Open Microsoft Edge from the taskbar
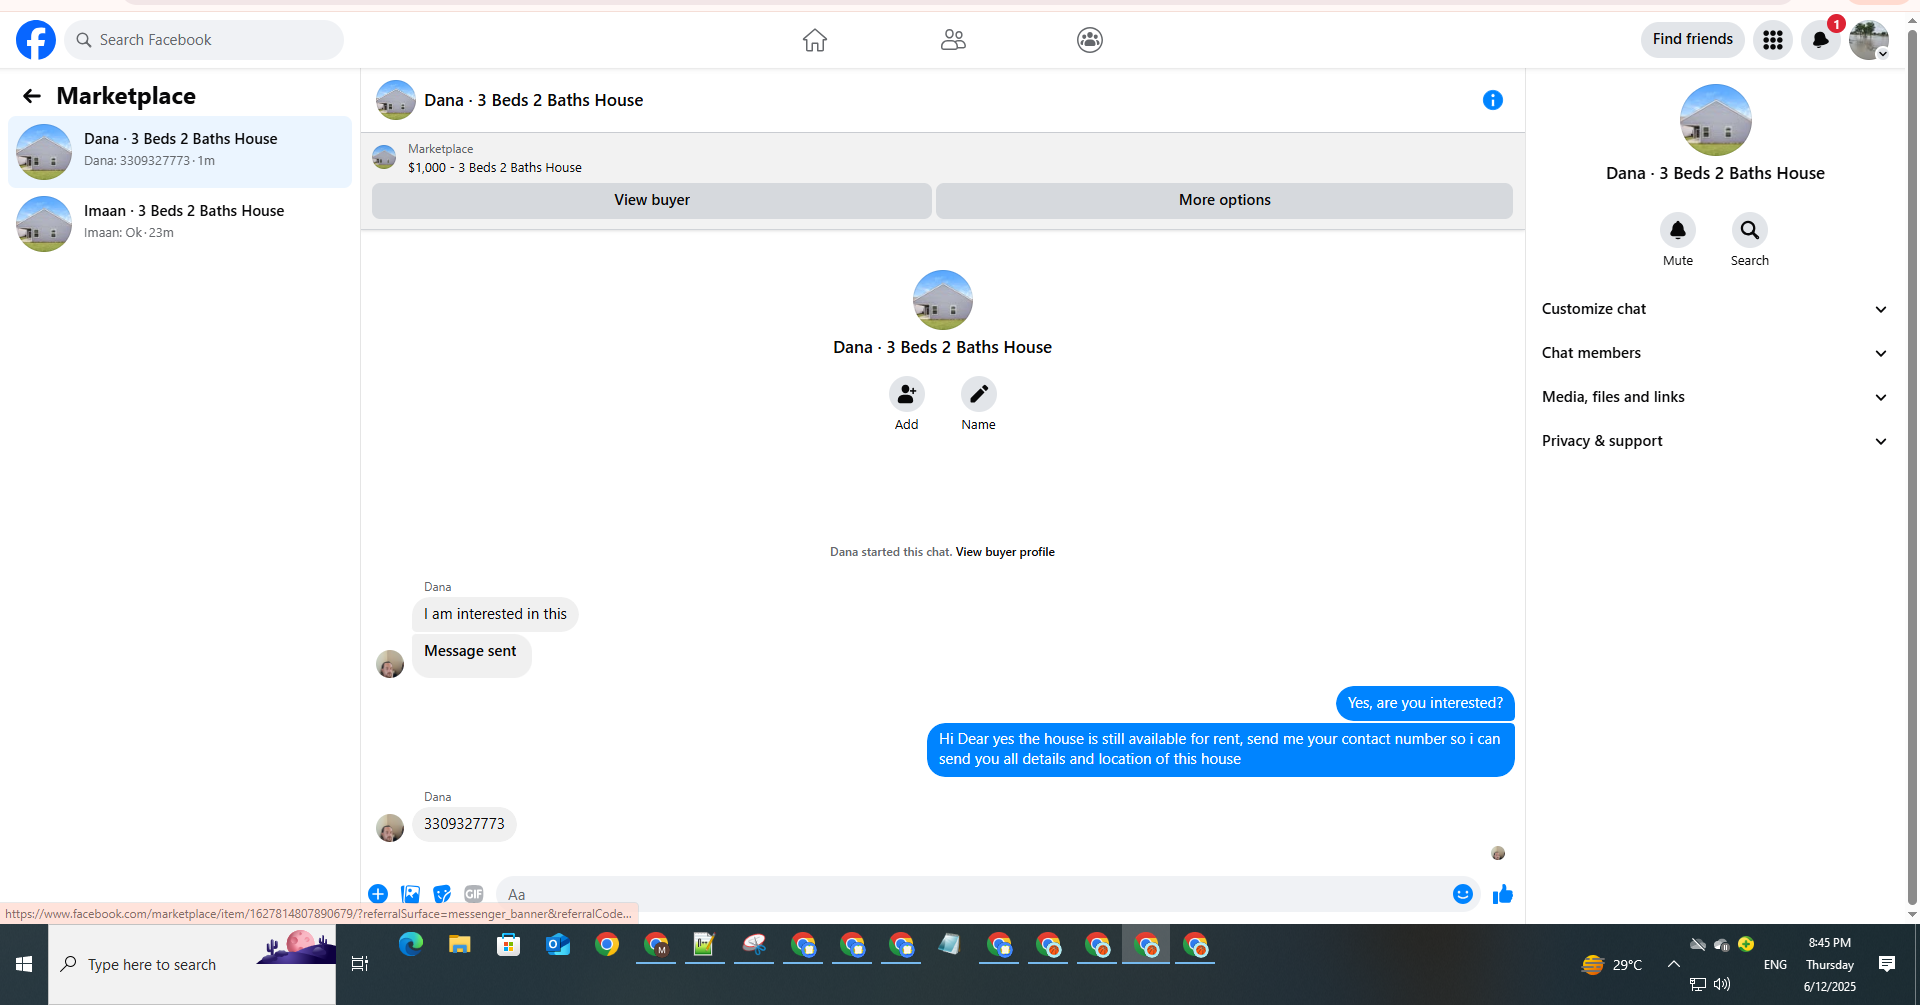The image size is (1920, 1005). pos(411,944)
